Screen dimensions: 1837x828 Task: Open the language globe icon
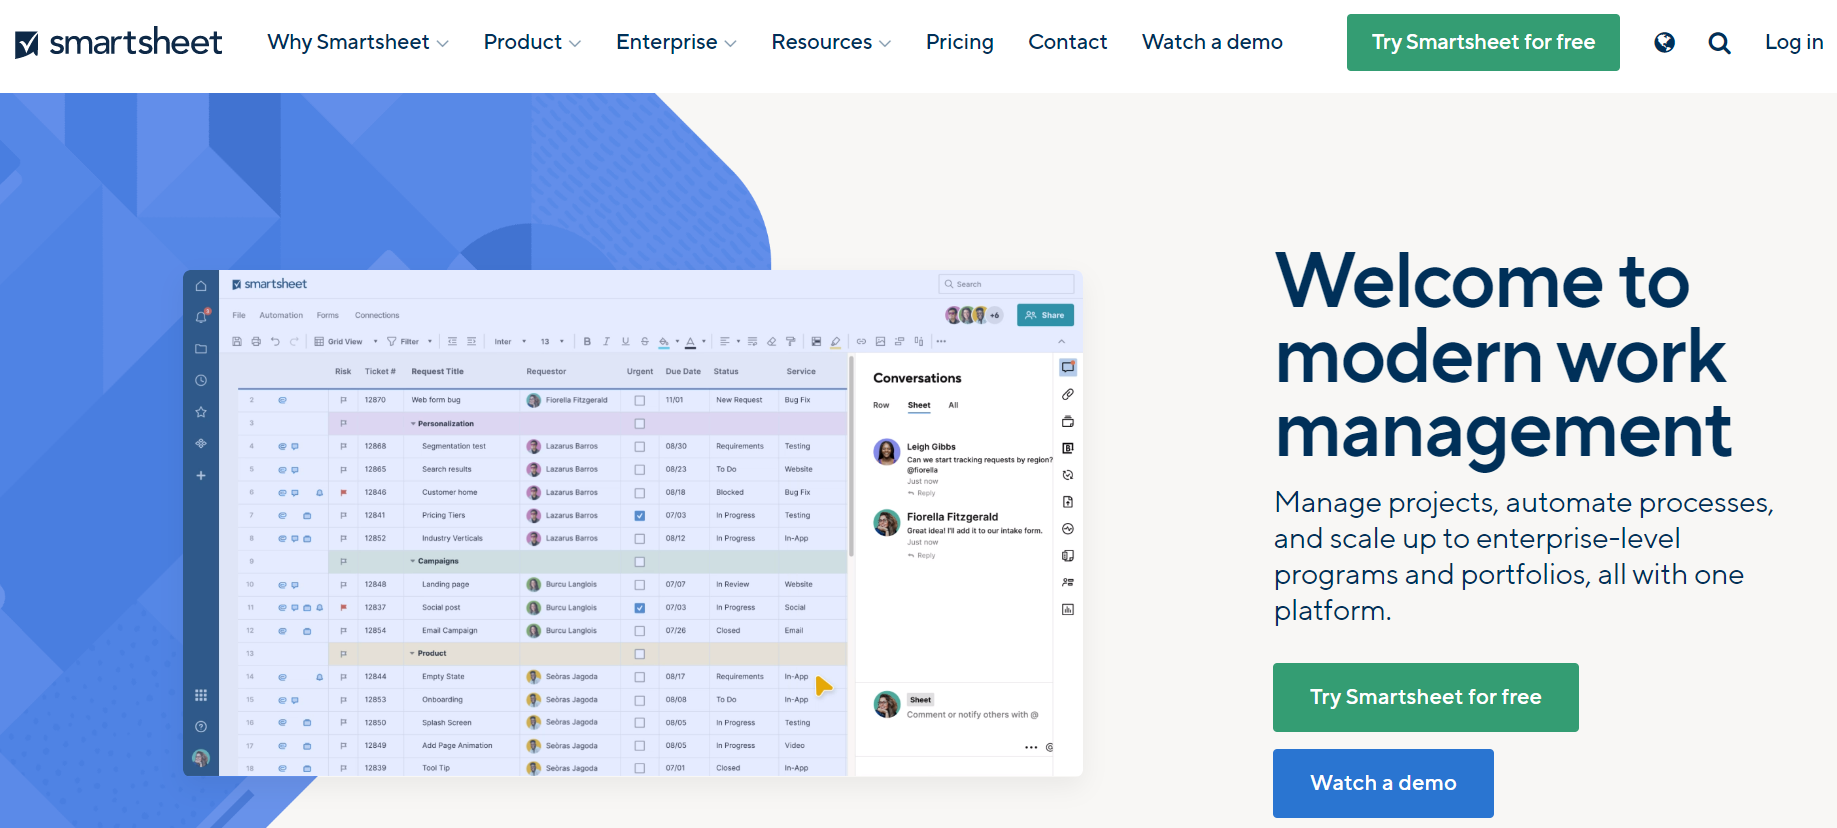pyautogui.click(x=1664, y=42)
